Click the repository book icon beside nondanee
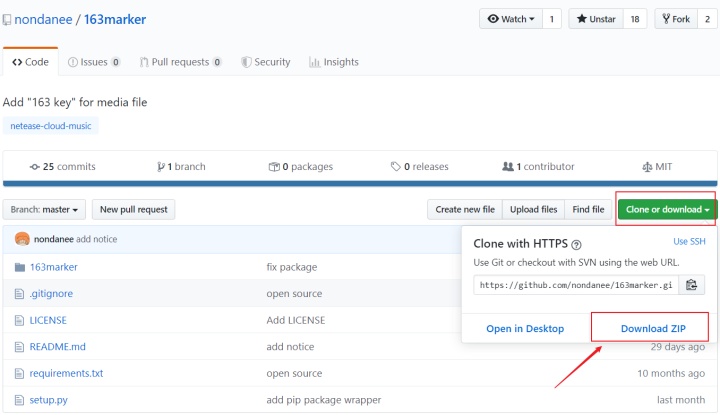This screenshot has width=720, height=415. [6, 20]
